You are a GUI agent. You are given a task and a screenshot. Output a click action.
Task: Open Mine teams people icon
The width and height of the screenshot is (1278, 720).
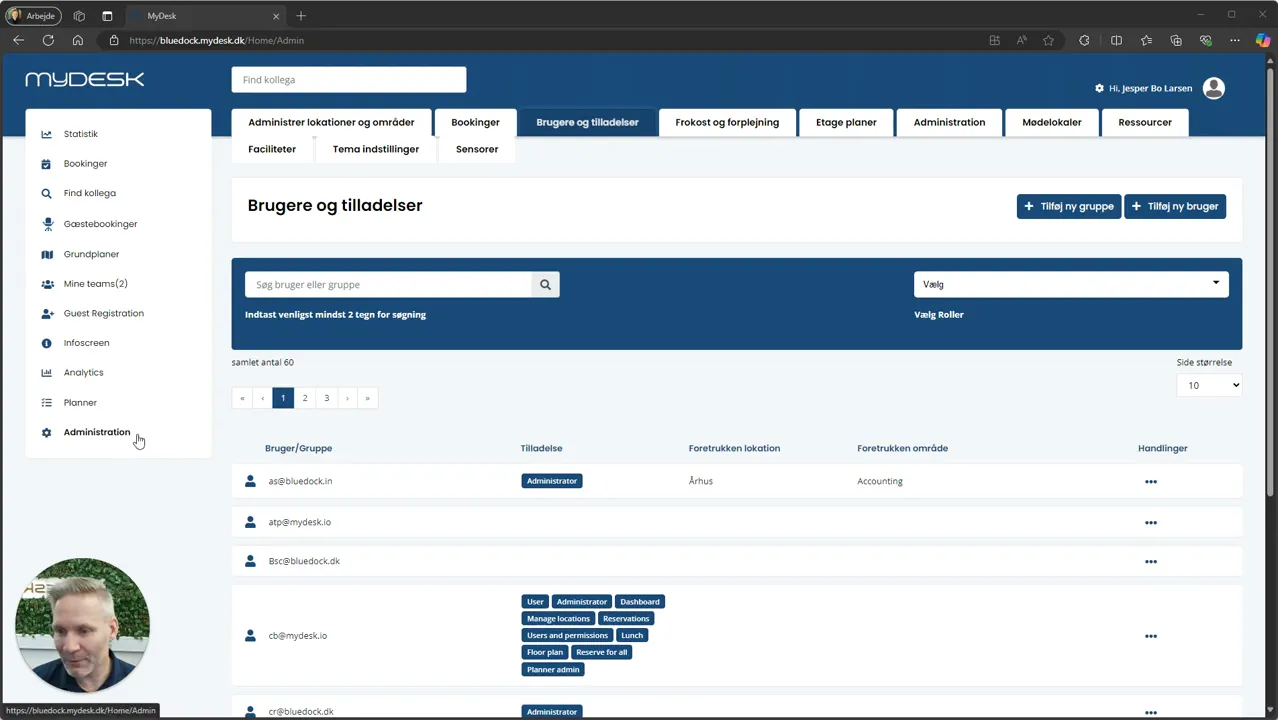46,284
